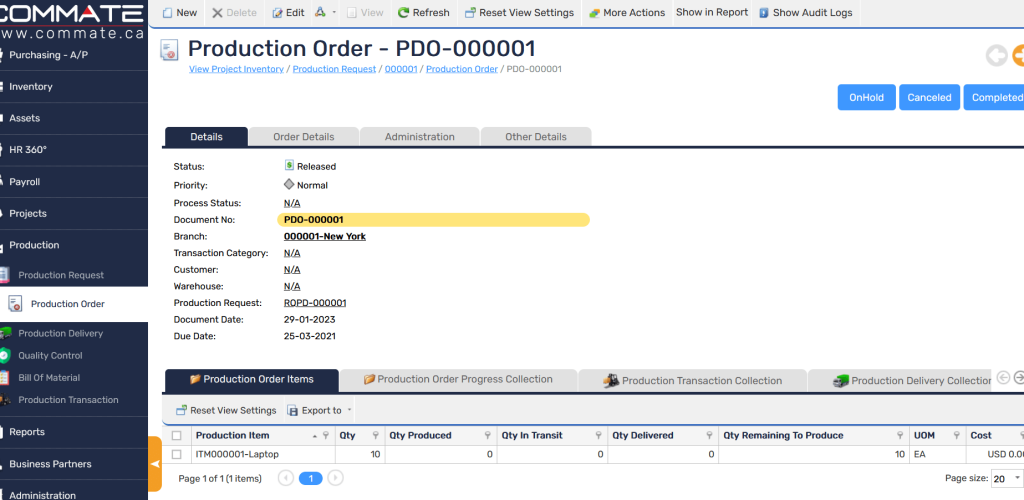Image resolution: width=1024 pixels, height=500 pixels.
Task: Set order status to OnHold
Action: tap(867, 97)
